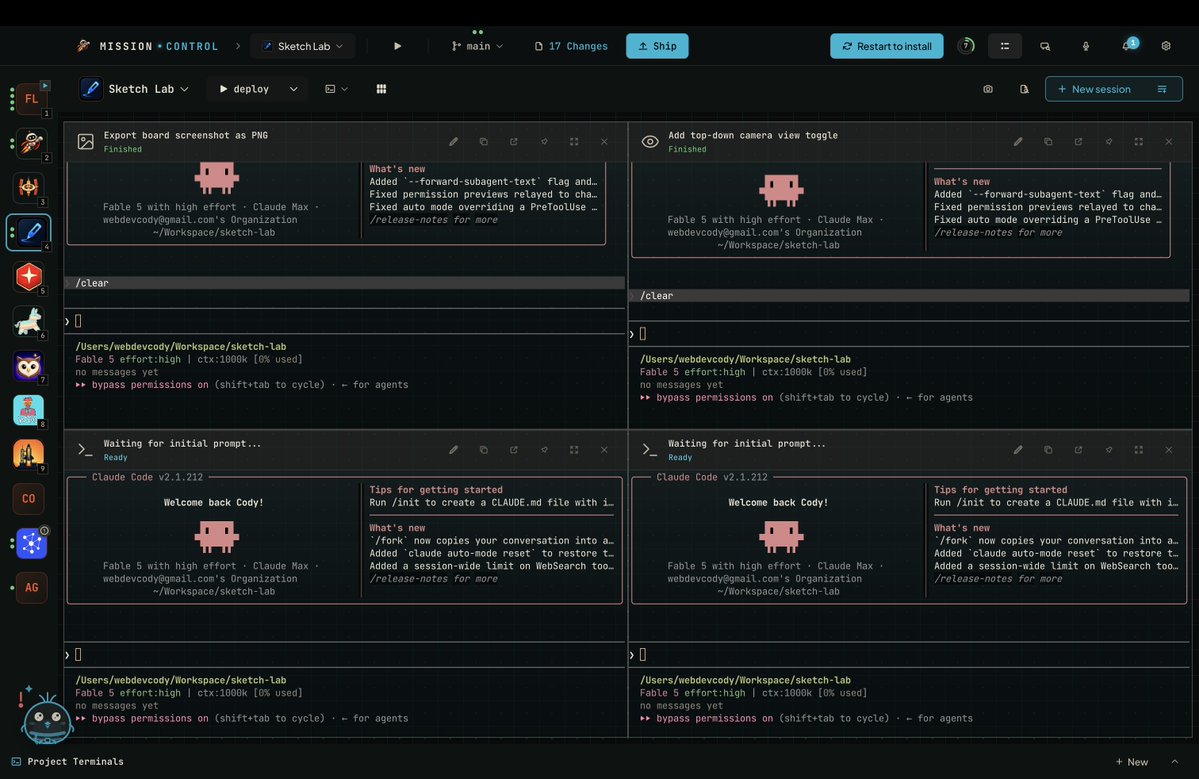Maximize the Add top-down camera view panel
This screenshot has width=1199, height=779.
coord(1139,141)
